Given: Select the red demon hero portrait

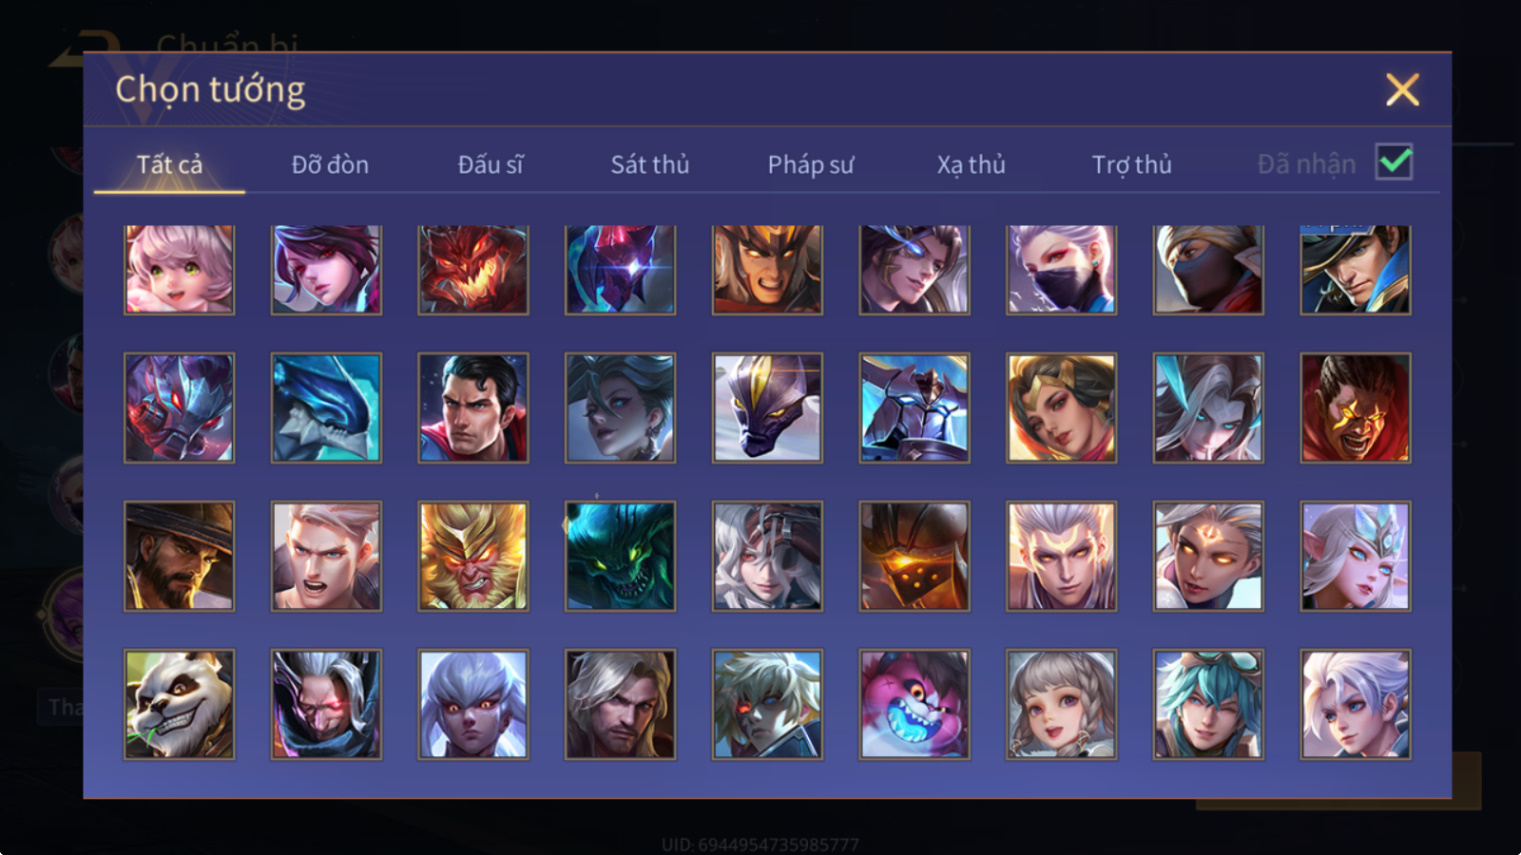Looking at the screenshot, I should (473, 269).
